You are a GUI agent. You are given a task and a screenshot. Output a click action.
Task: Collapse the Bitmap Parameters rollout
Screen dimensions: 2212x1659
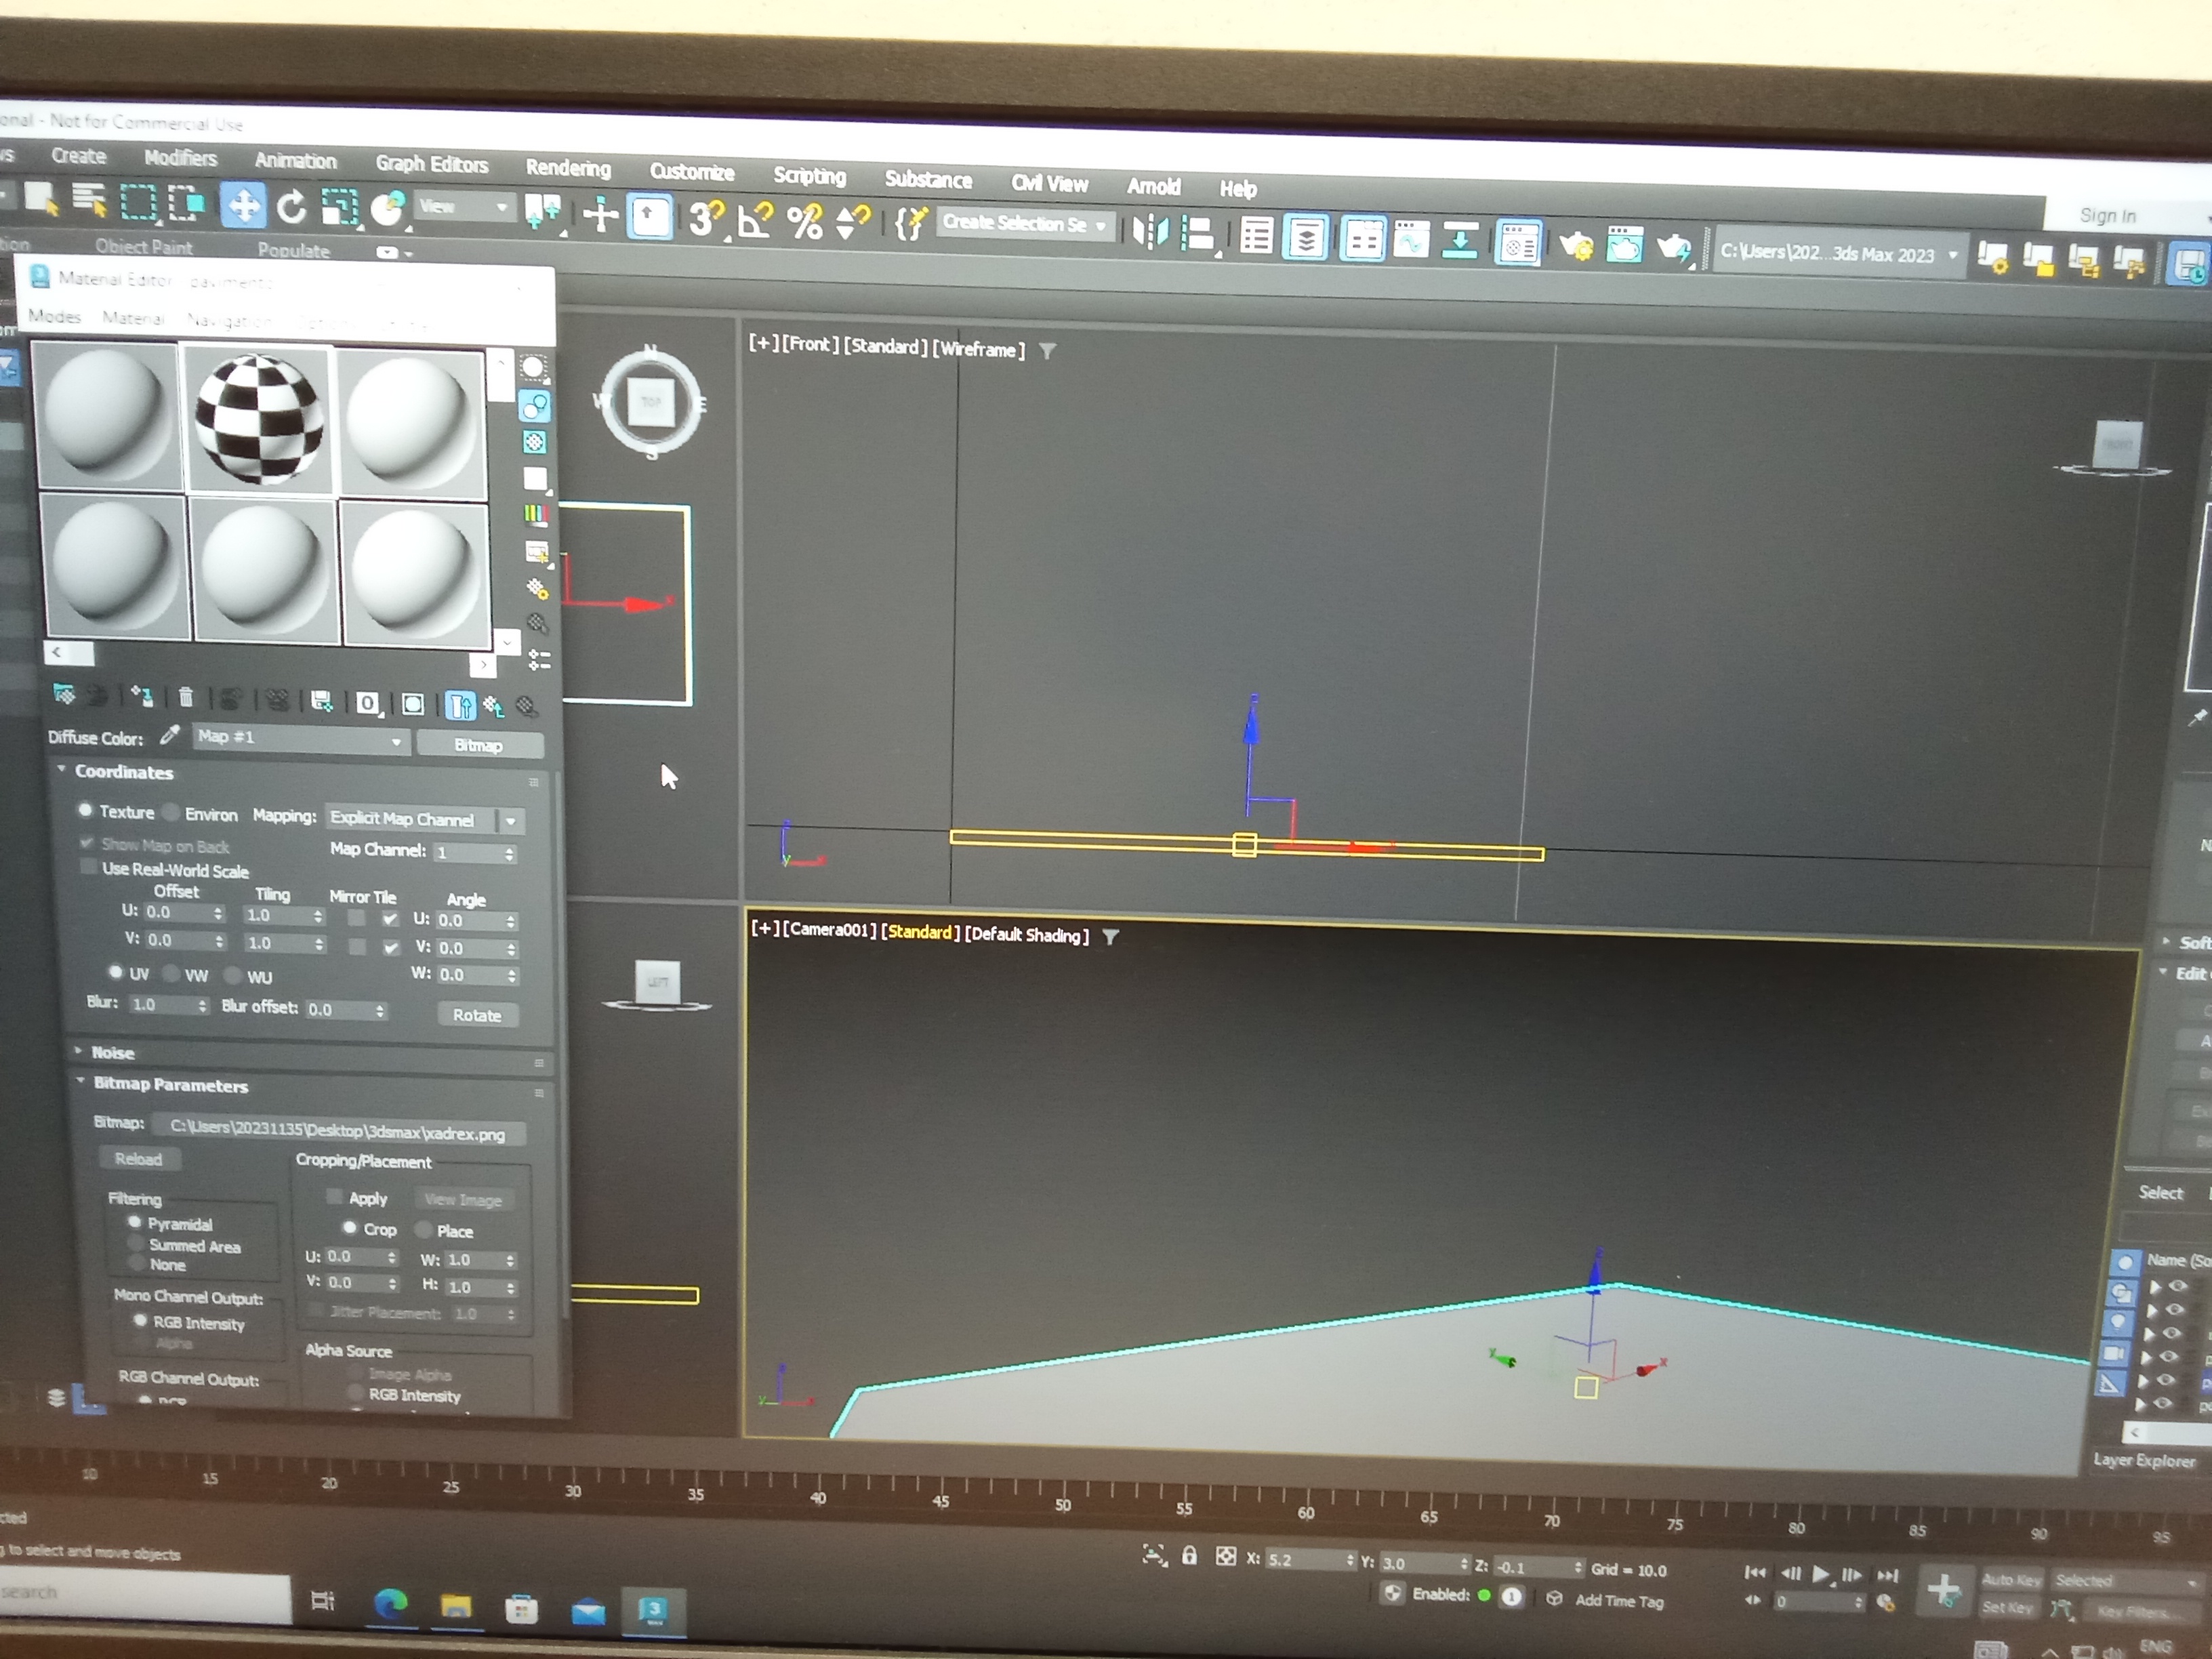[x=169, y=1084]
